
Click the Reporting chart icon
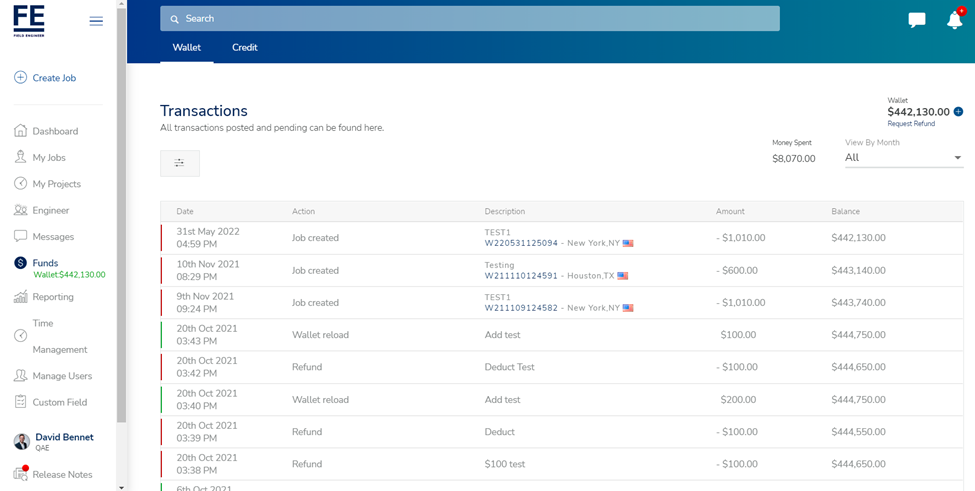[21, 296]
